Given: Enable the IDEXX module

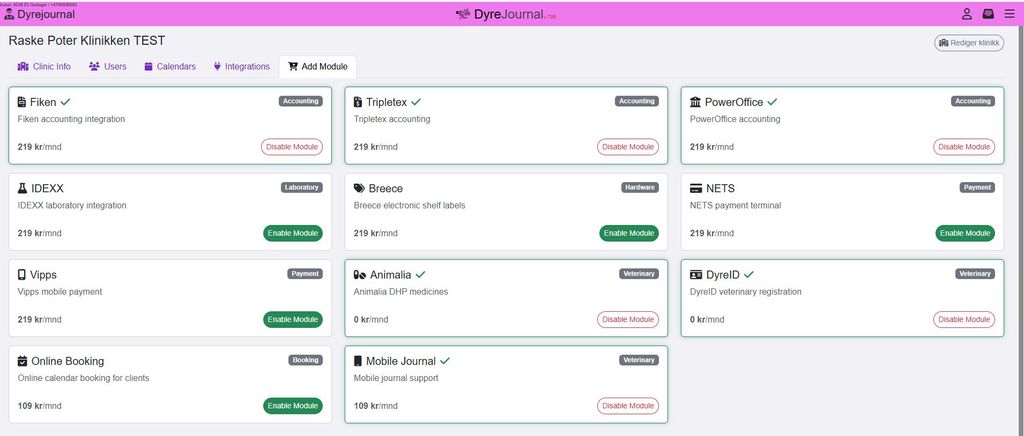Looking at the screenshot, I should coord(293,233).
